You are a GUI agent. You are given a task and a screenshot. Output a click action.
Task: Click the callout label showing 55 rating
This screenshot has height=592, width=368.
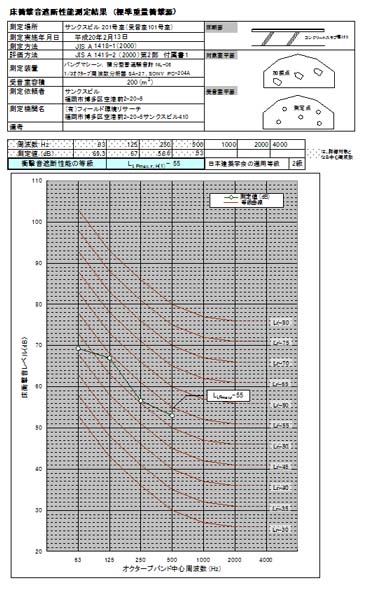[x=228, y=395]
